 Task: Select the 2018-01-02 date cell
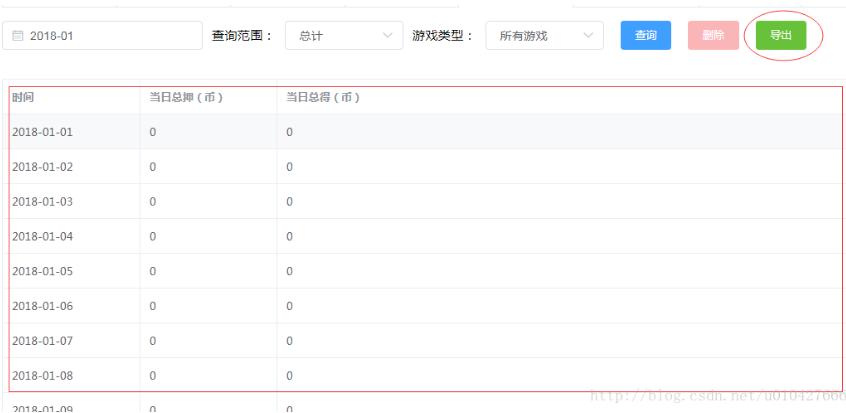tap(42, 167)
